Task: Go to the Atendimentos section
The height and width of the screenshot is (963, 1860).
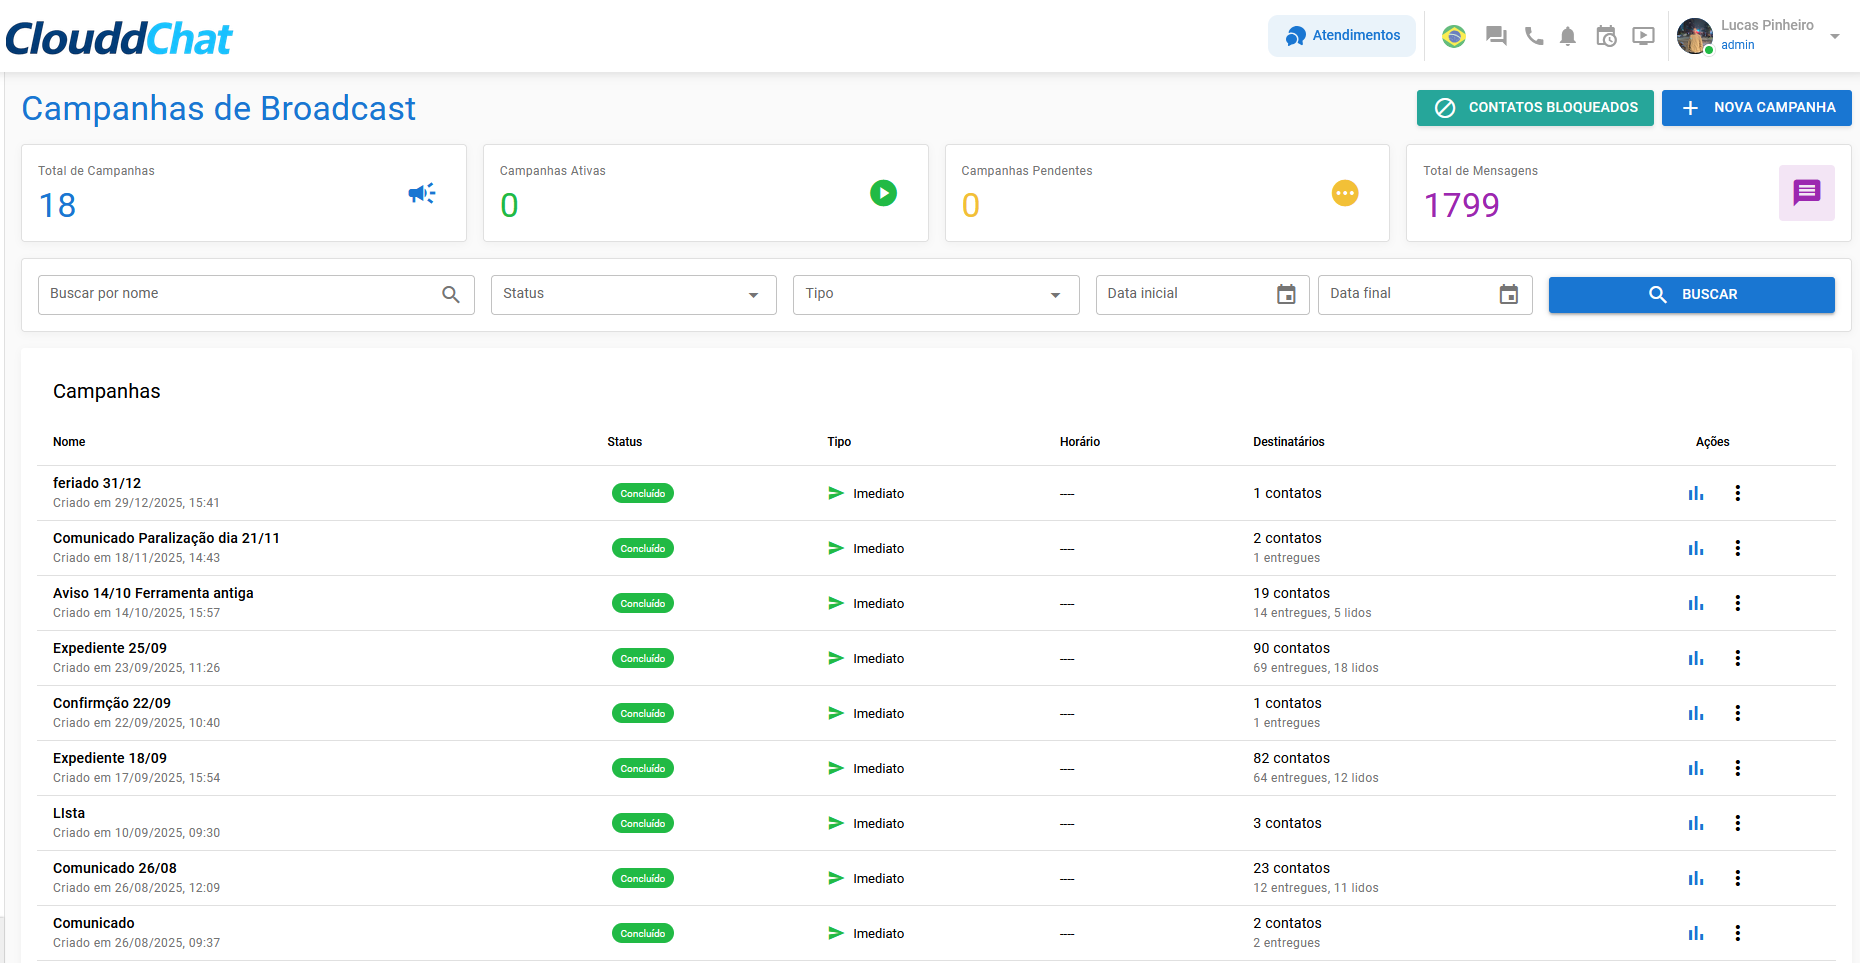Action: click(1342, 36)
